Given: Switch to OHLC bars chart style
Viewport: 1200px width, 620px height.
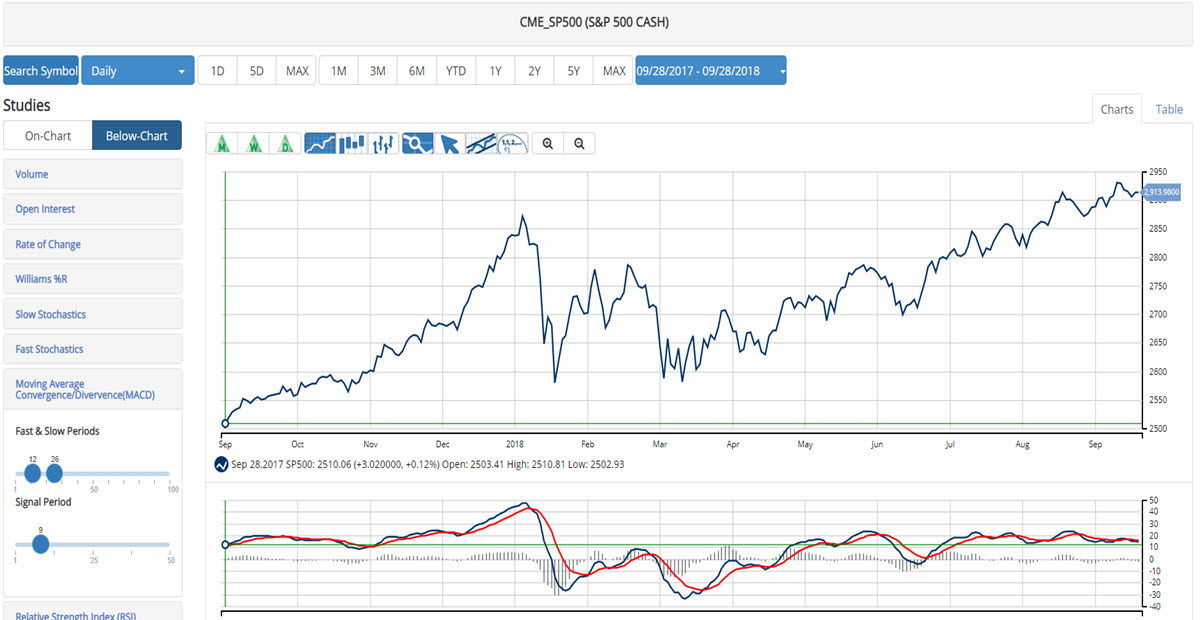Looking at the screenshot, I should (383, 143).
